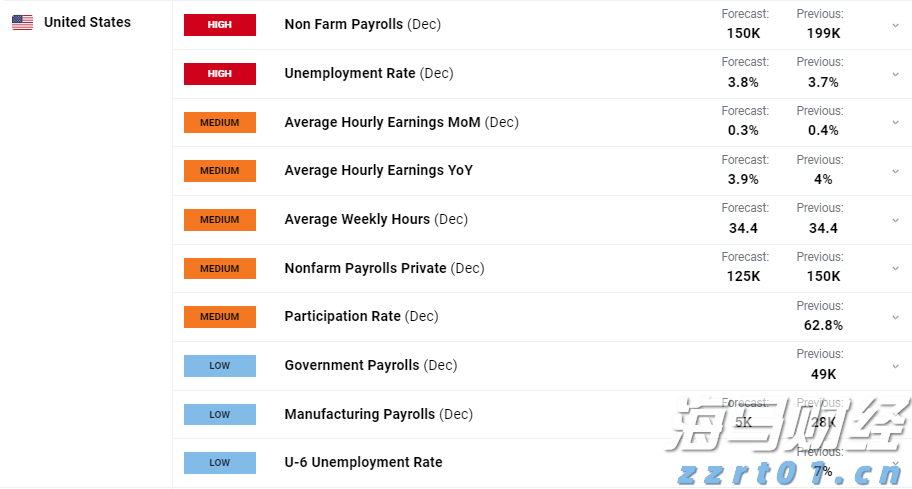Click HIGH impact badge for Non Farm Payrolls

coord(220,25)
